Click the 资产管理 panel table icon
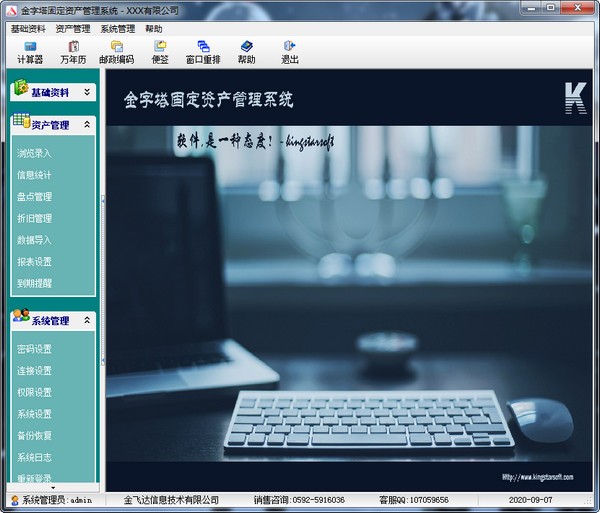This screenshot has width=600, height=513. [x=21, y=121]
